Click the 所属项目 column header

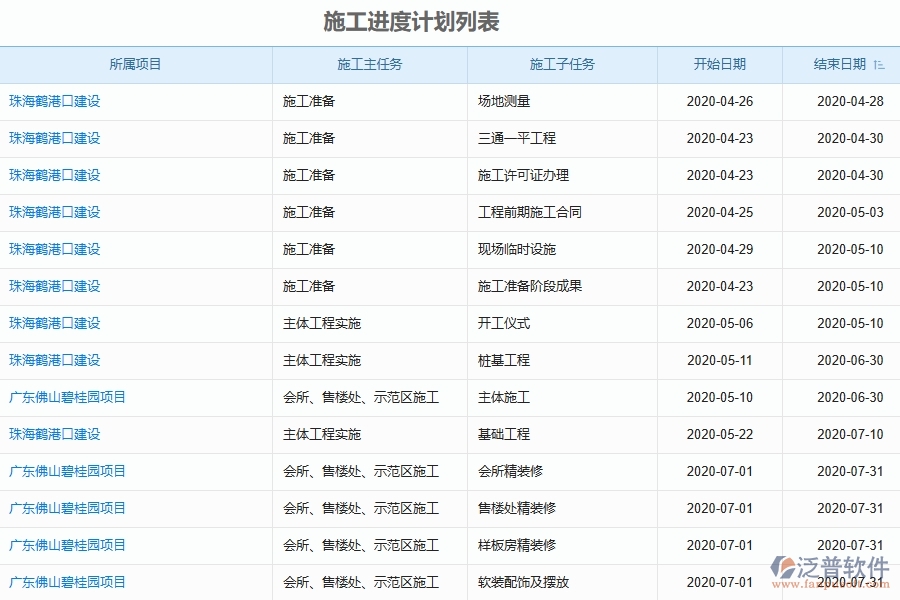click(x=137, y=63)
